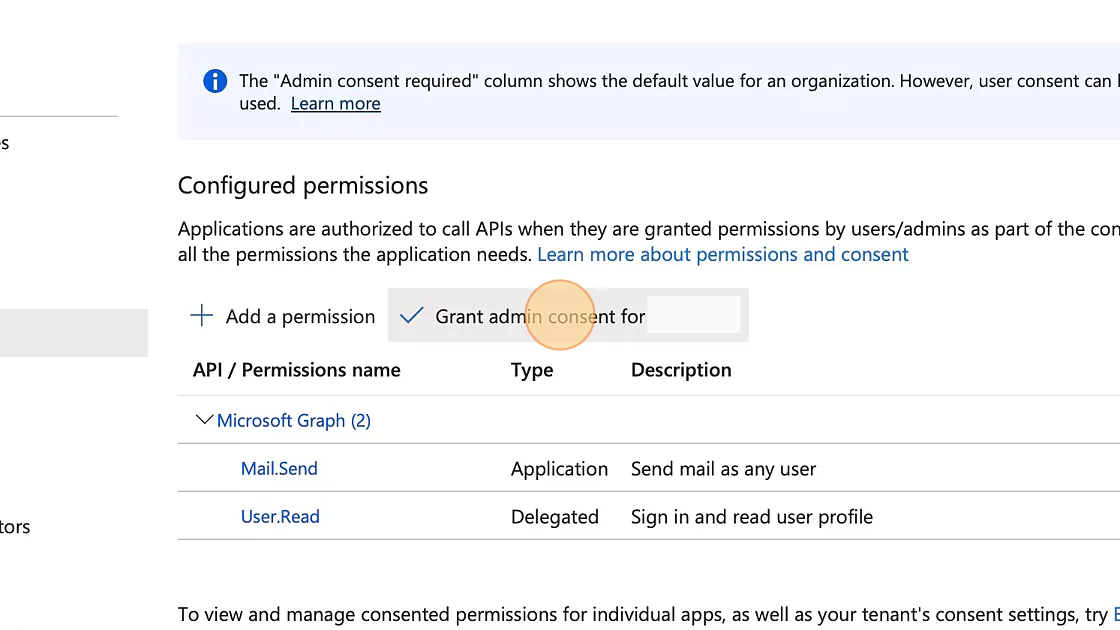
Task: Expand the Microsoft Graph (2) entry
Action: 293,420
